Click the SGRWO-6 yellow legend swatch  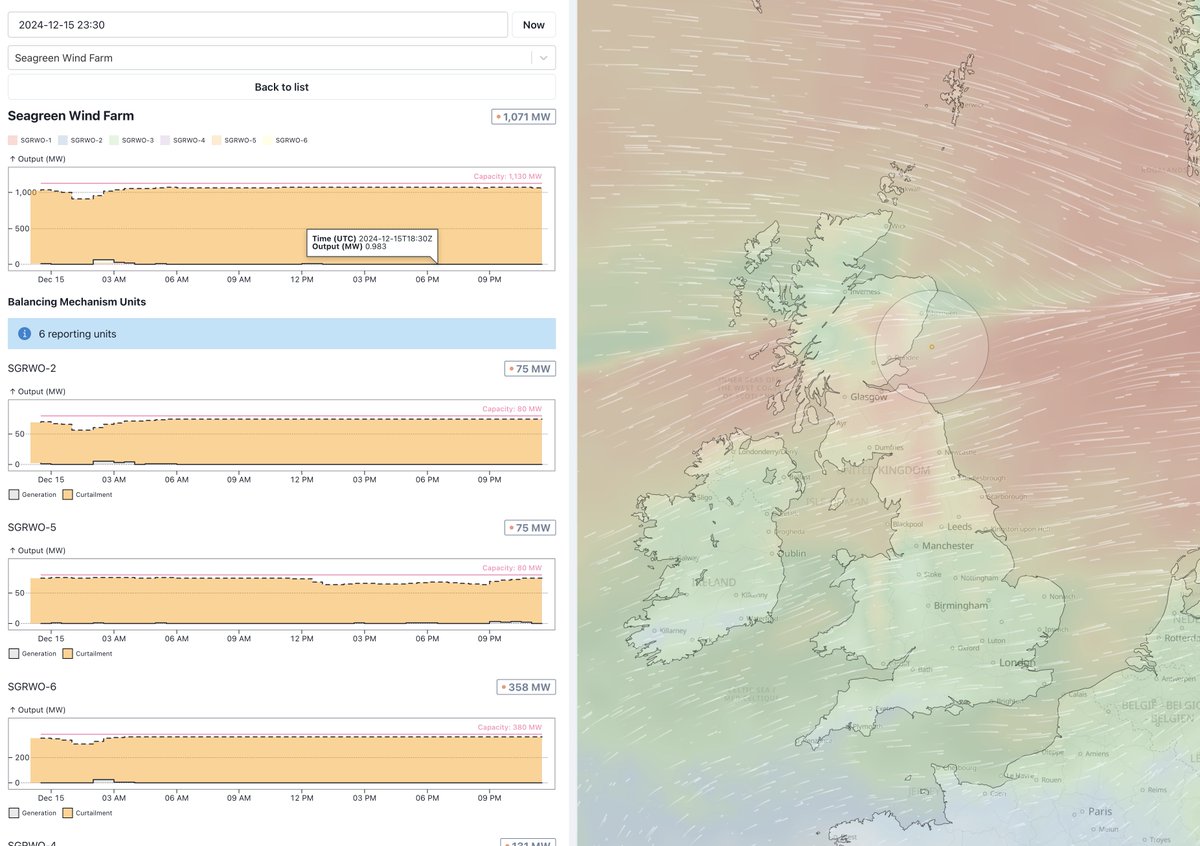268,140
